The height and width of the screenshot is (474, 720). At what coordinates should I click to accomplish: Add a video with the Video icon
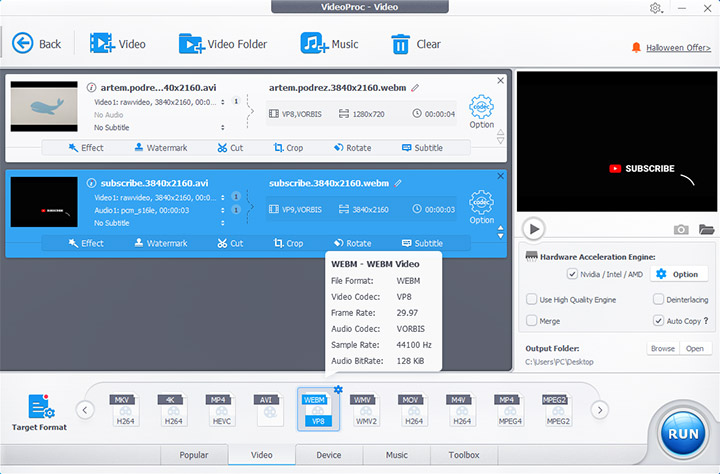coord(101,43)
